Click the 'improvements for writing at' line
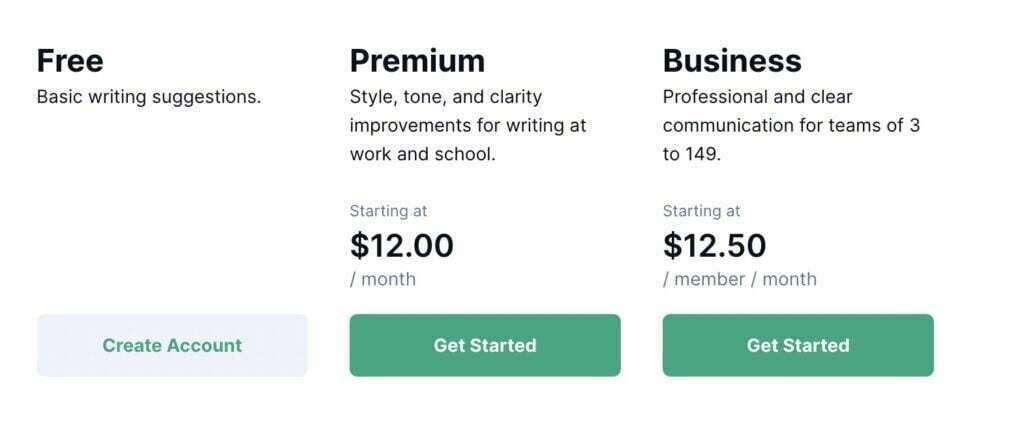The height and width of the screenshot is (430, 1024). point(468,125)
